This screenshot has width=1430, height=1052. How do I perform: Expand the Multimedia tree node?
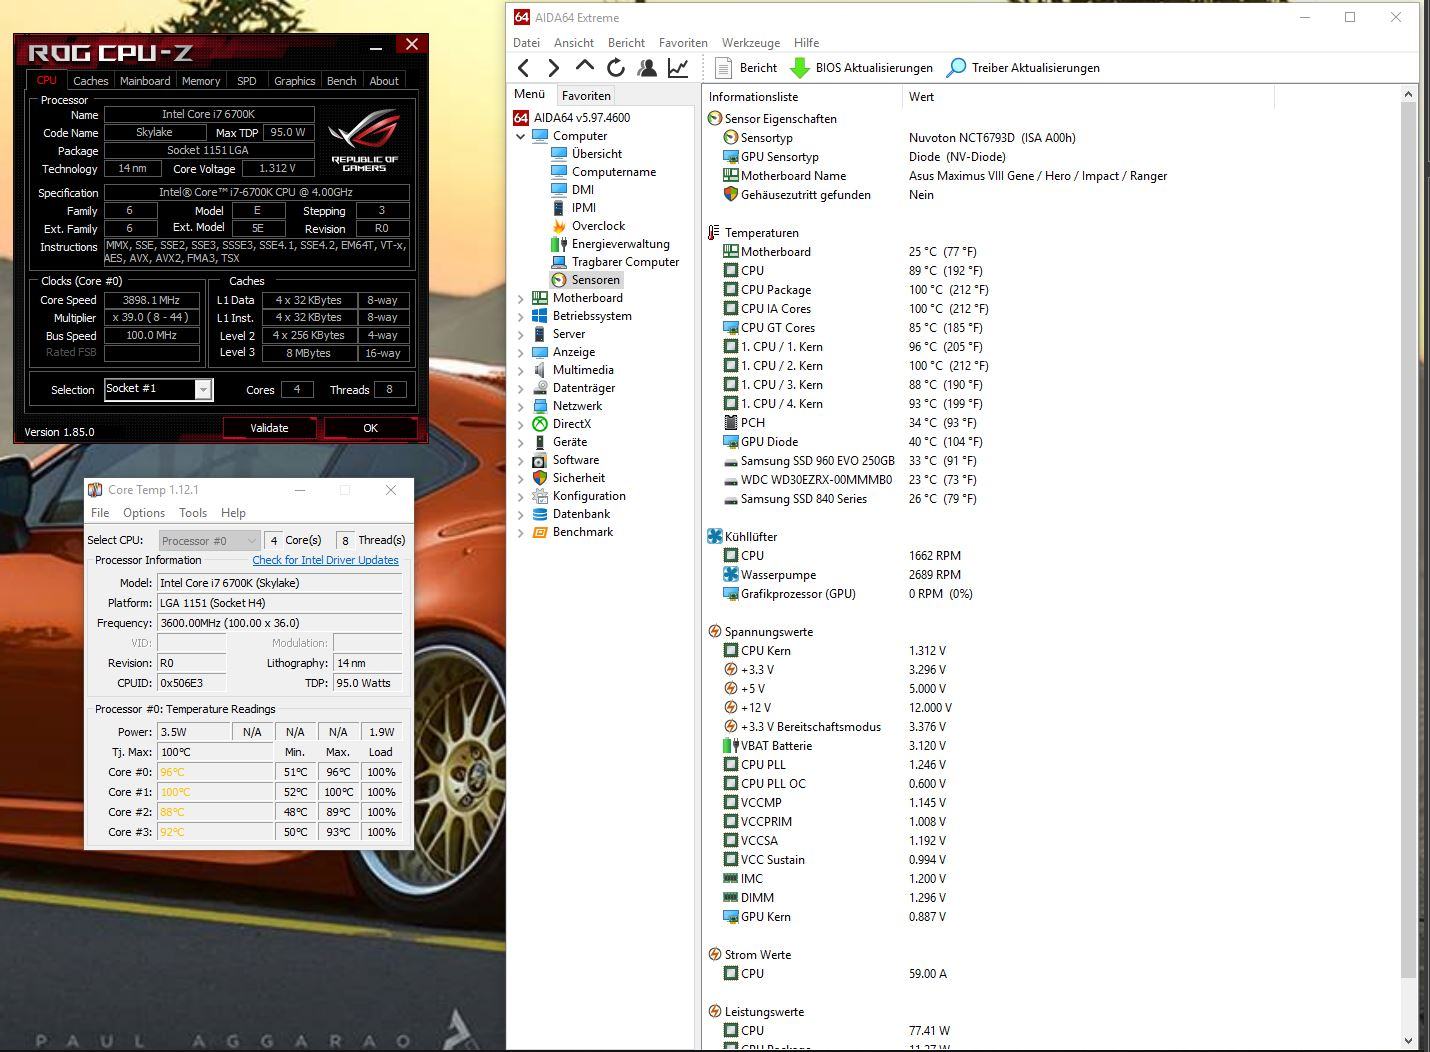(x=521, y=370)
